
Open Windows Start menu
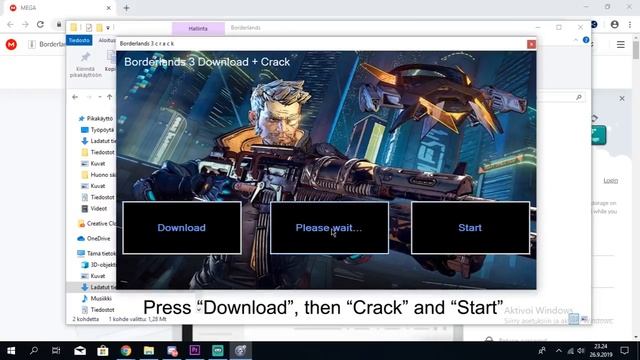pos(11,351)
